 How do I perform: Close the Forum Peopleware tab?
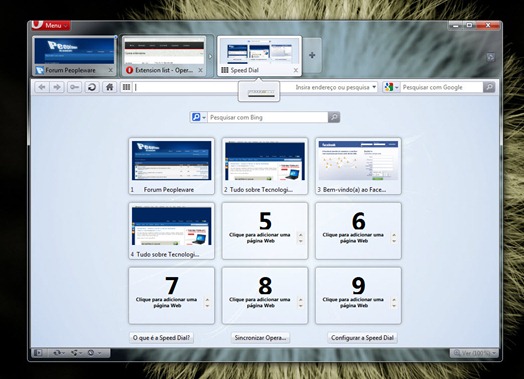(111, 71)
